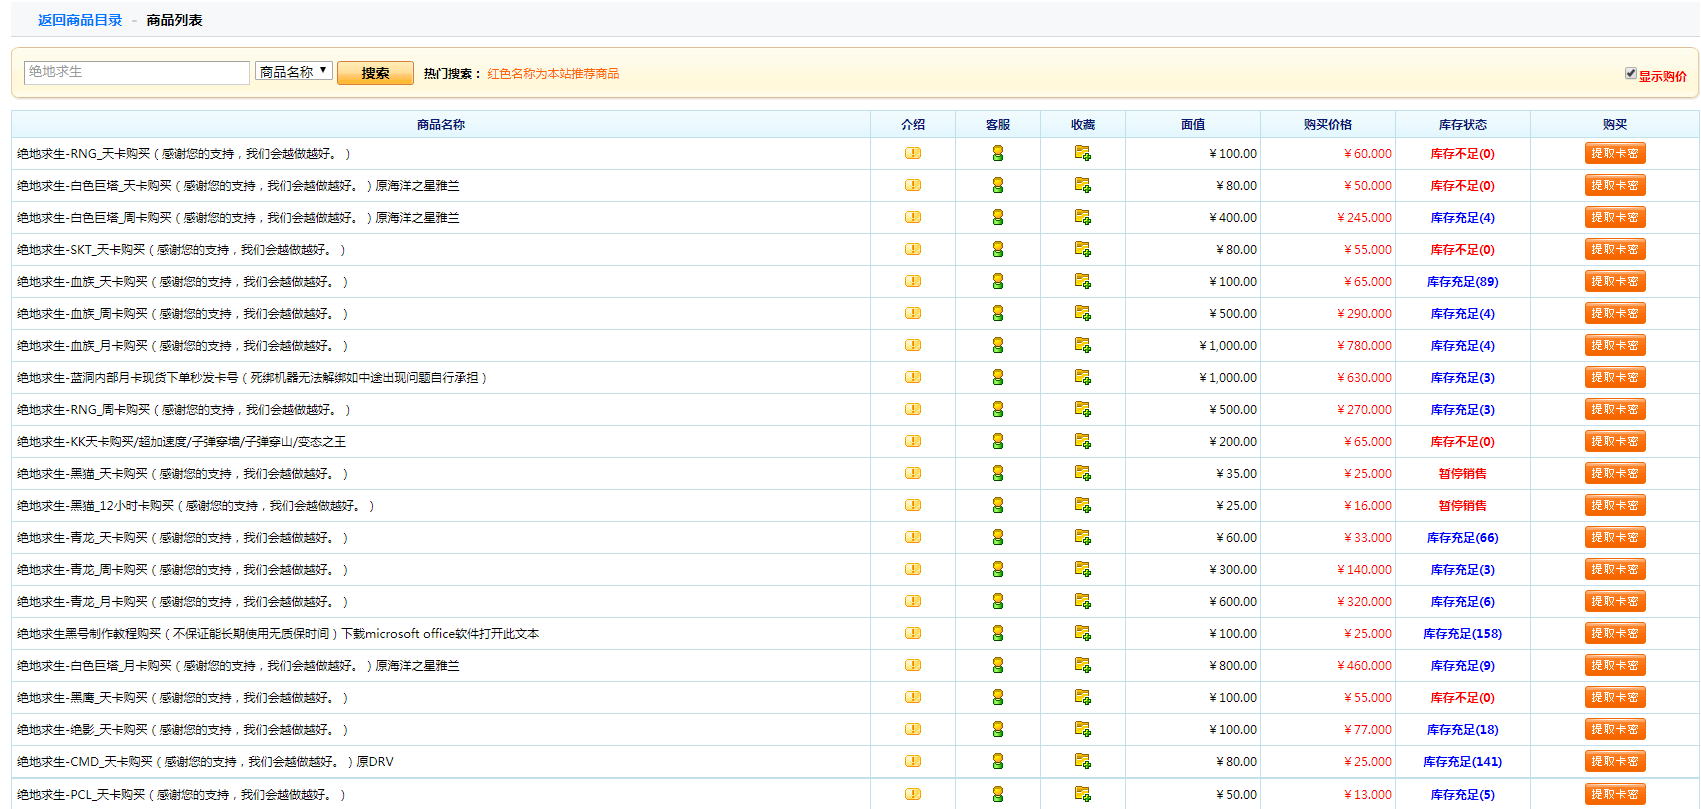Open the 商品名称 search type dropdown
1701x809 pixels.
pyautogui.click(x=294, y=72)
